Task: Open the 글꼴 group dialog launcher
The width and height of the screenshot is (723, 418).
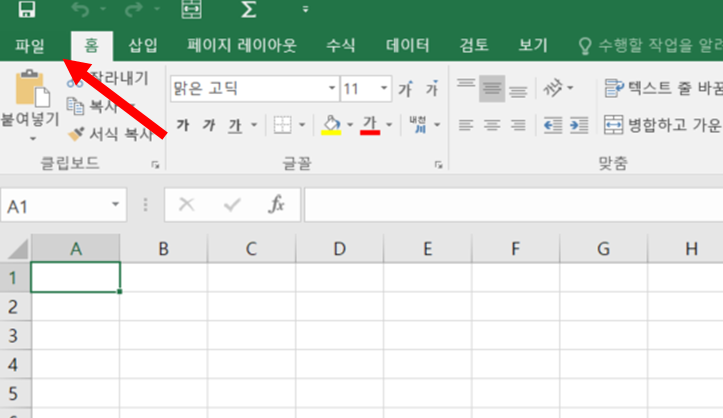Action: click(439, 165)
